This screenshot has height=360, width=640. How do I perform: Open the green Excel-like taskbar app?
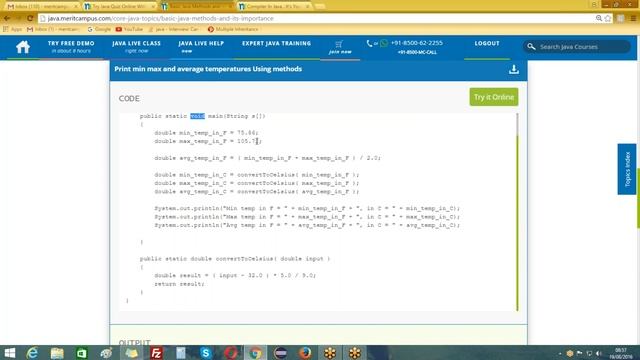(x=82, y=353)
